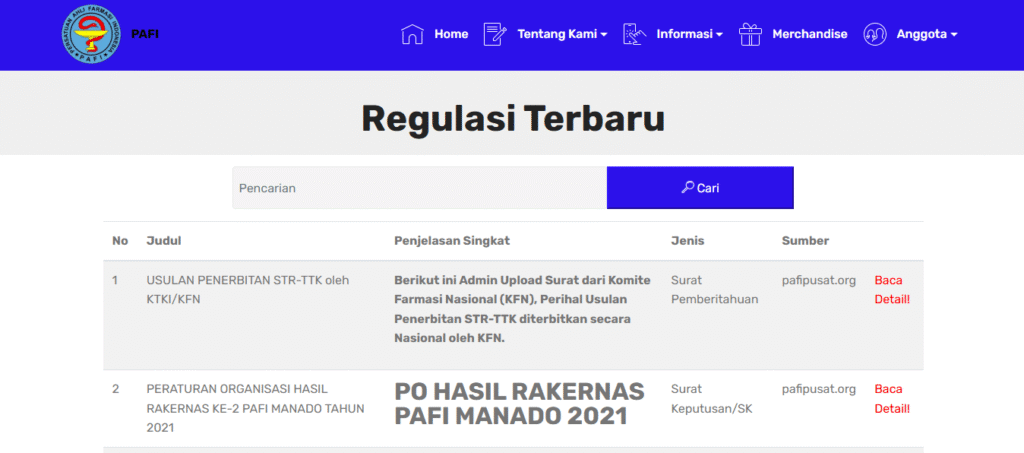Click the PAFI brand text in header
Screen dimensions: 1024x453
[x=145, y=34]
